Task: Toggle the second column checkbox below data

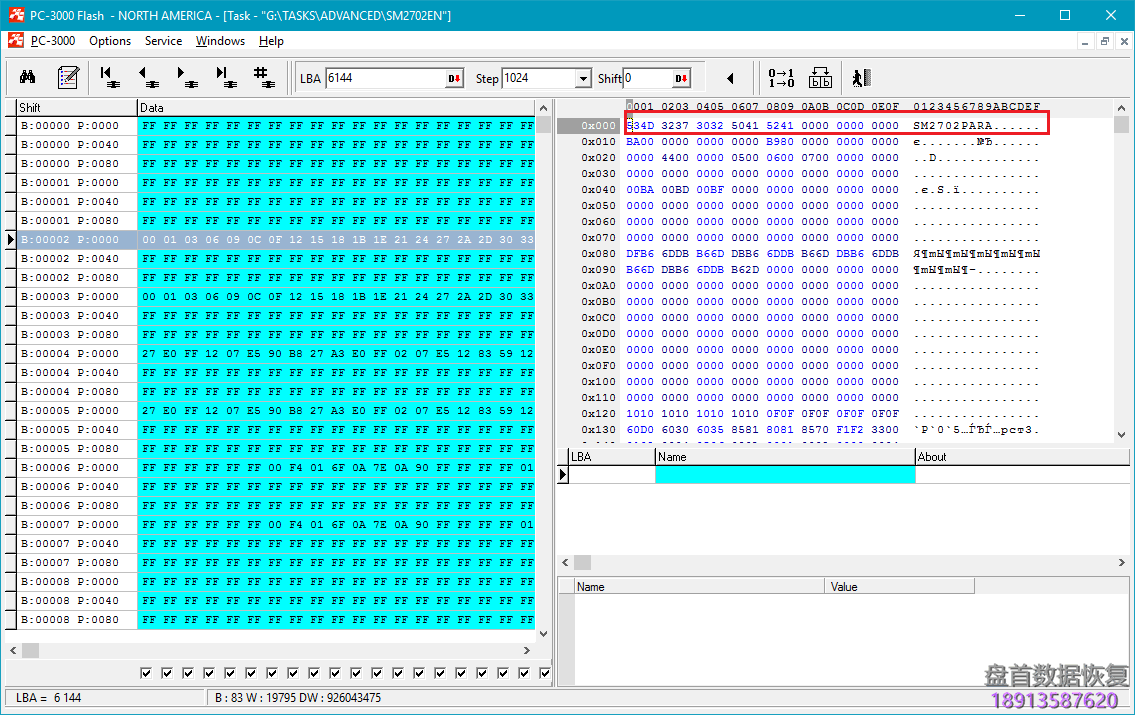Action: point(168,673)
